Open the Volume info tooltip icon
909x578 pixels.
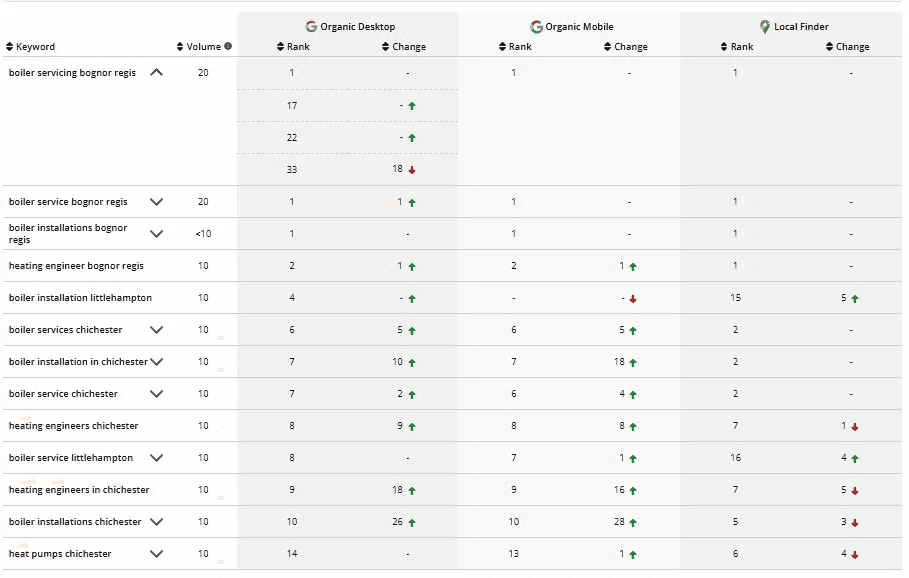[x=228, y=44]
